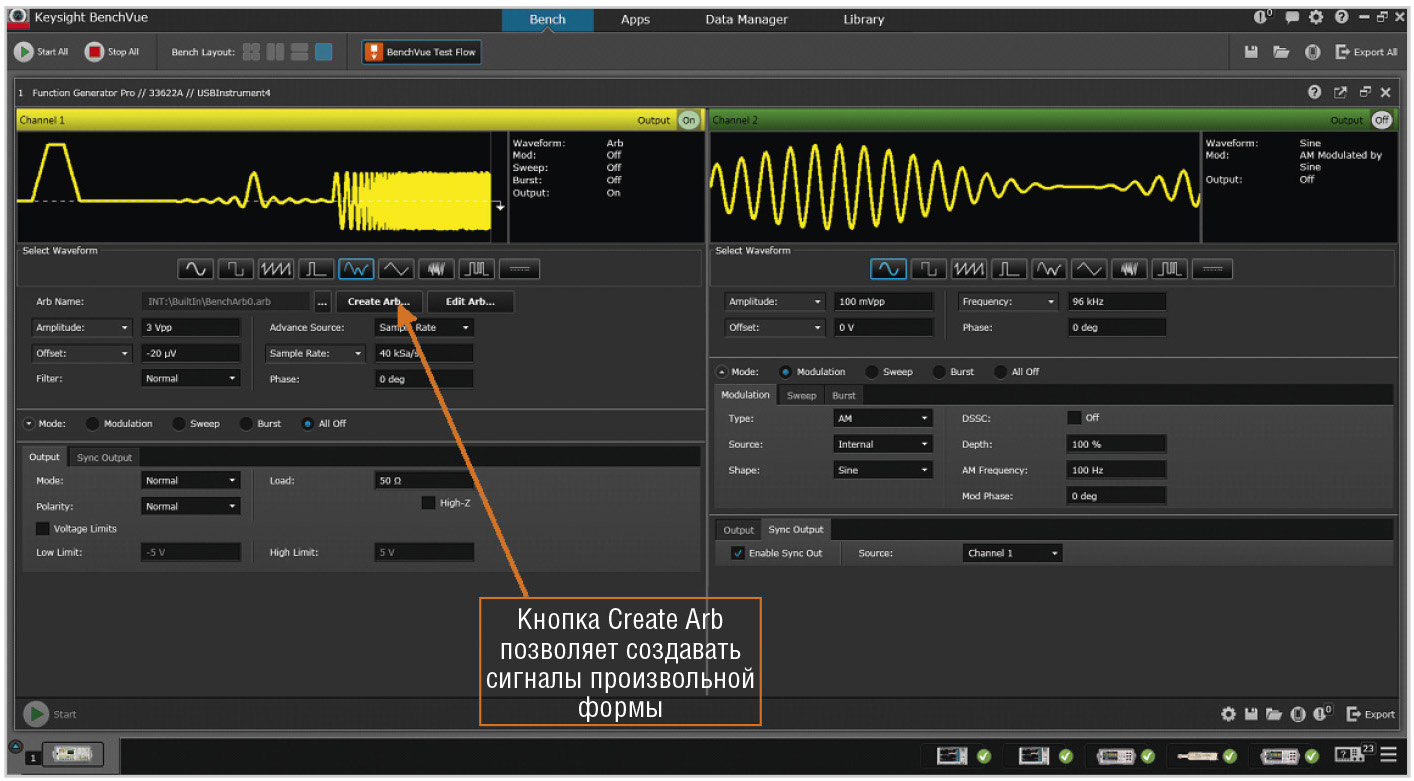Switch to four-quadrant bench layout icon
The height and width of the screenshot is (781, 1414).
point(251,52)
